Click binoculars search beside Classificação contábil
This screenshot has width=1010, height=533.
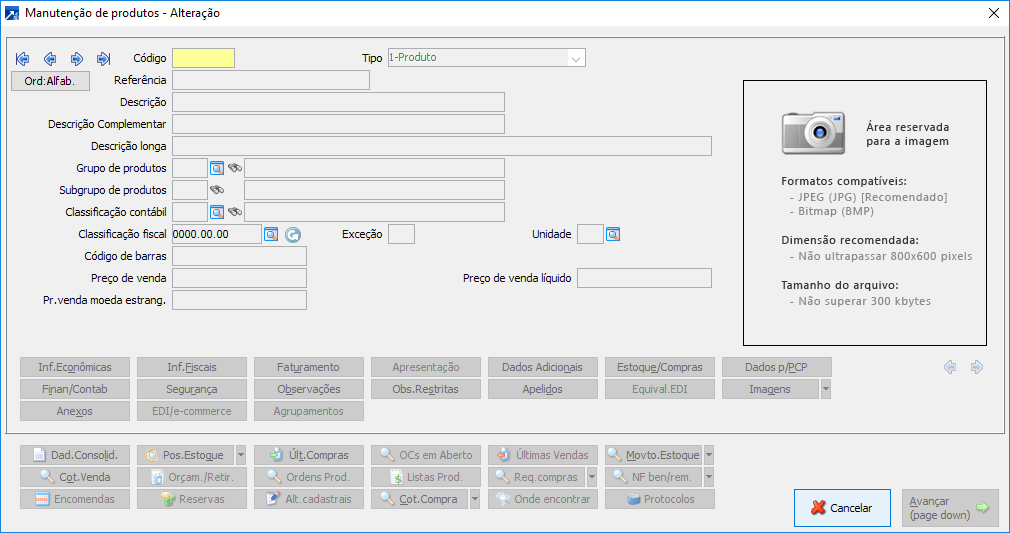tap(235, 212)
